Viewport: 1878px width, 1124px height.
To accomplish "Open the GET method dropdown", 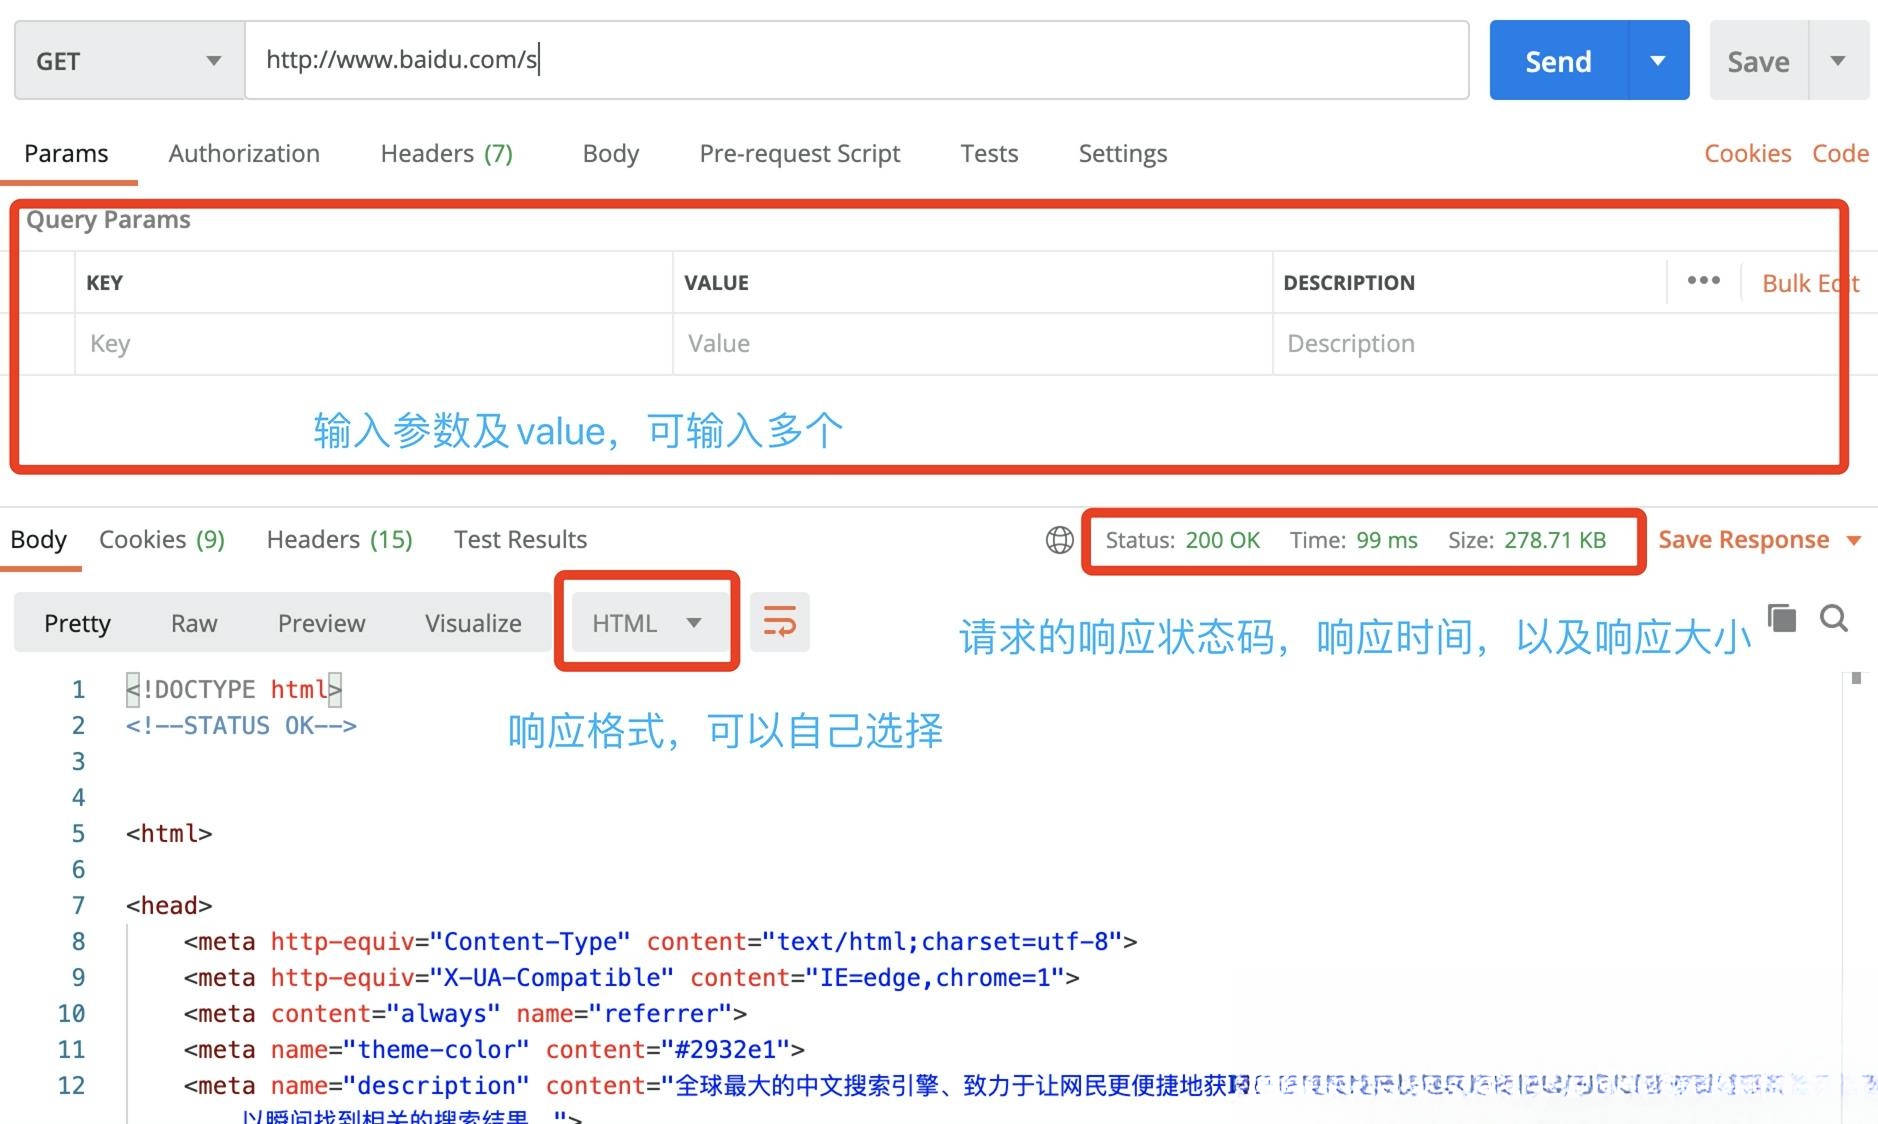I will click(129, 61).
